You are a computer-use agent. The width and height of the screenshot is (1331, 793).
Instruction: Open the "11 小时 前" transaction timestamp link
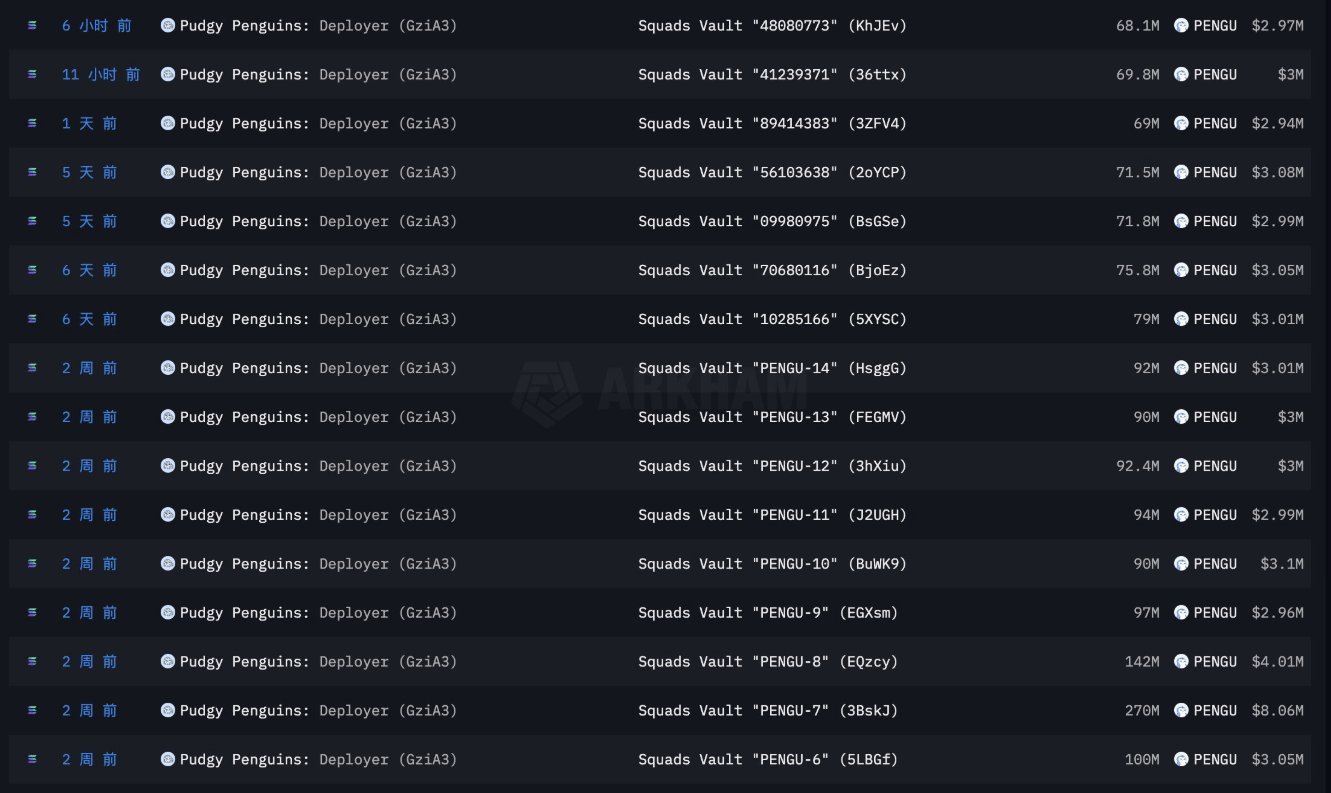(x=100, y=75)
